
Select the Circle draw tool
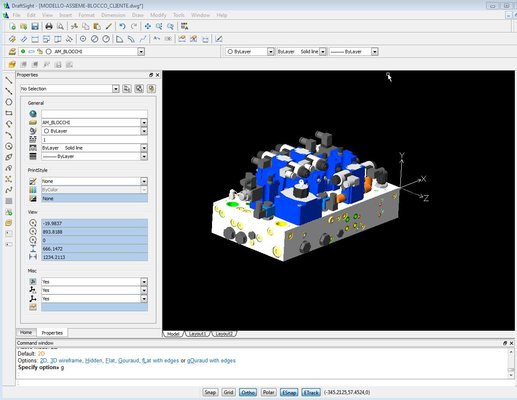[9, 102]
